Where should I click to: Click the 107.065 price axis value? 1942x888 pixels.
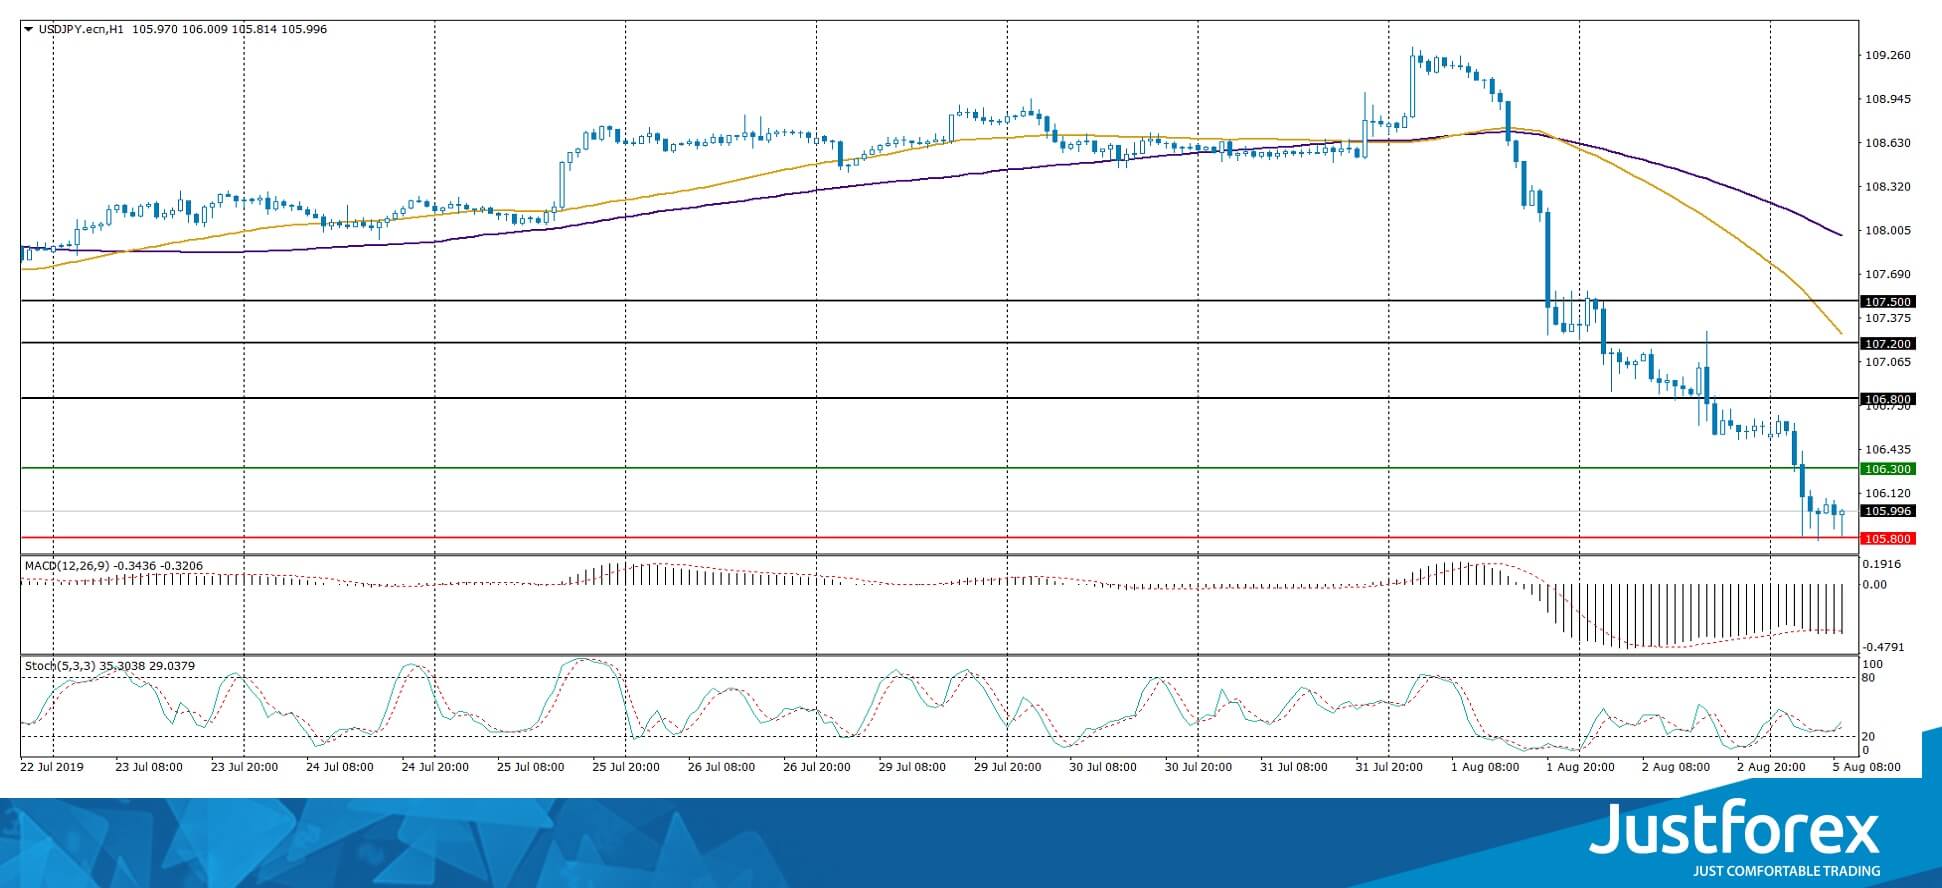pos(1889,362)
